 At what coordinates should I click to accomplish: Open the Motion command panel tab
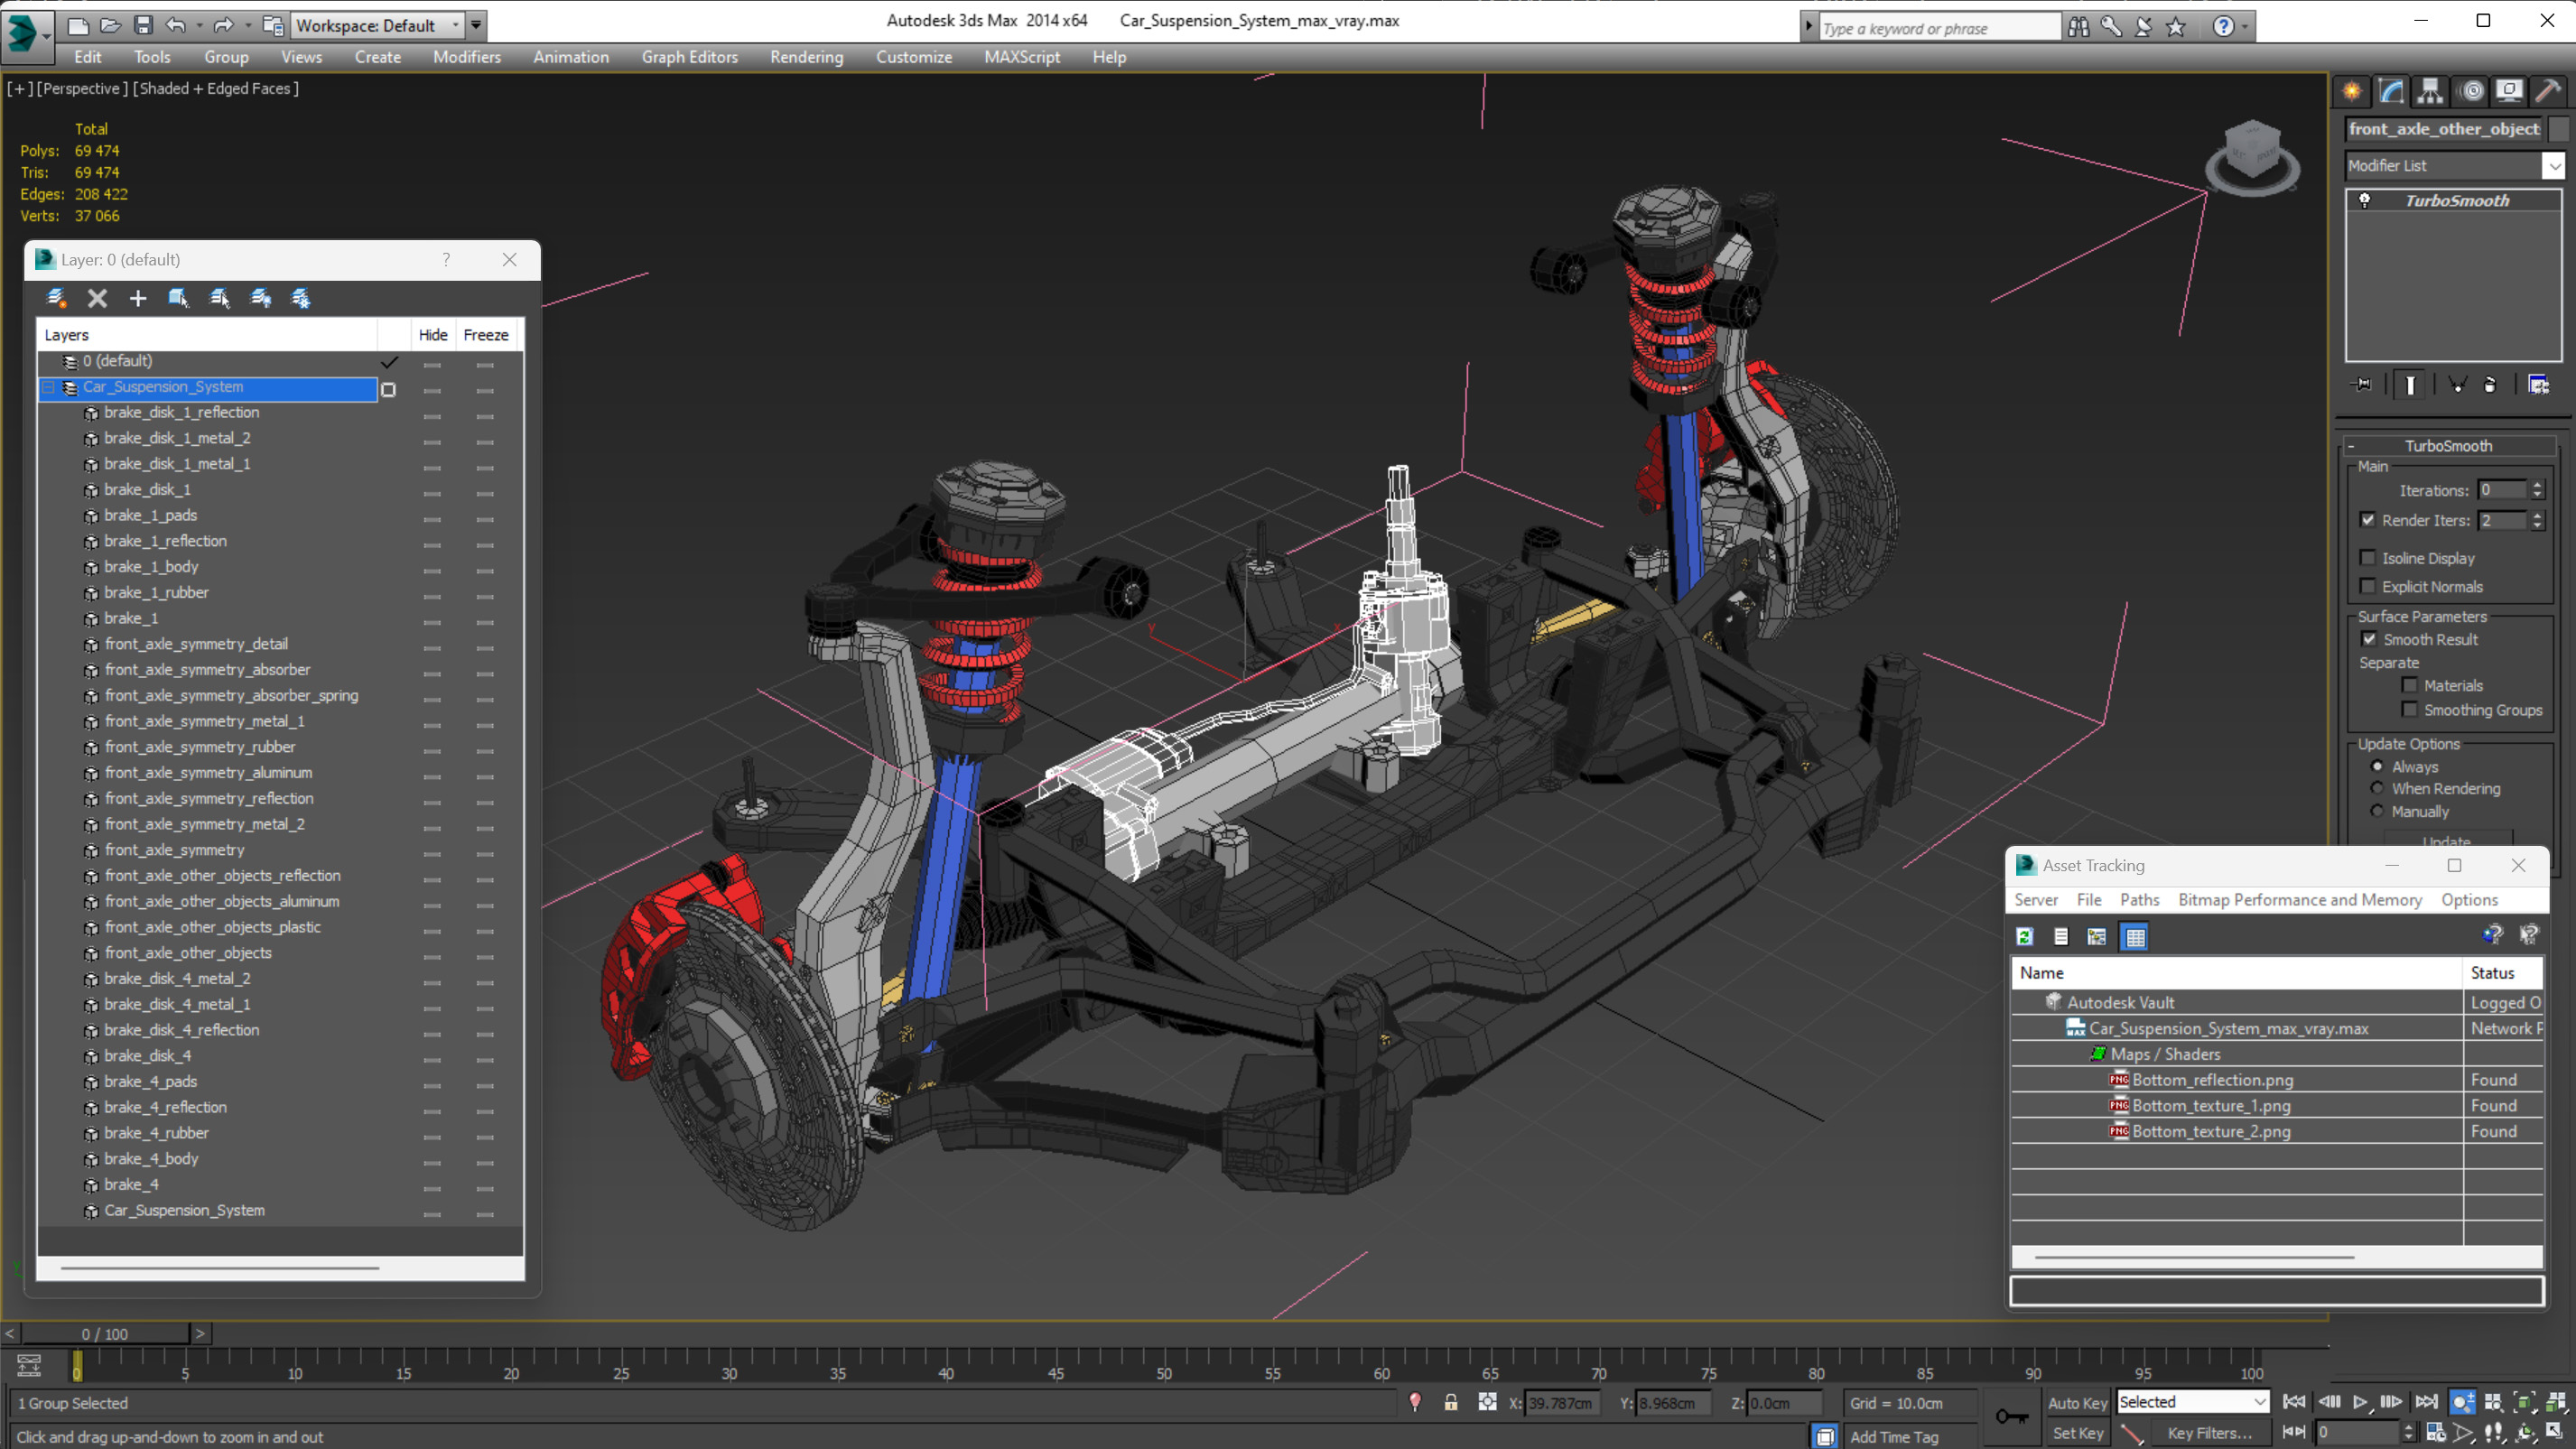2472,91
